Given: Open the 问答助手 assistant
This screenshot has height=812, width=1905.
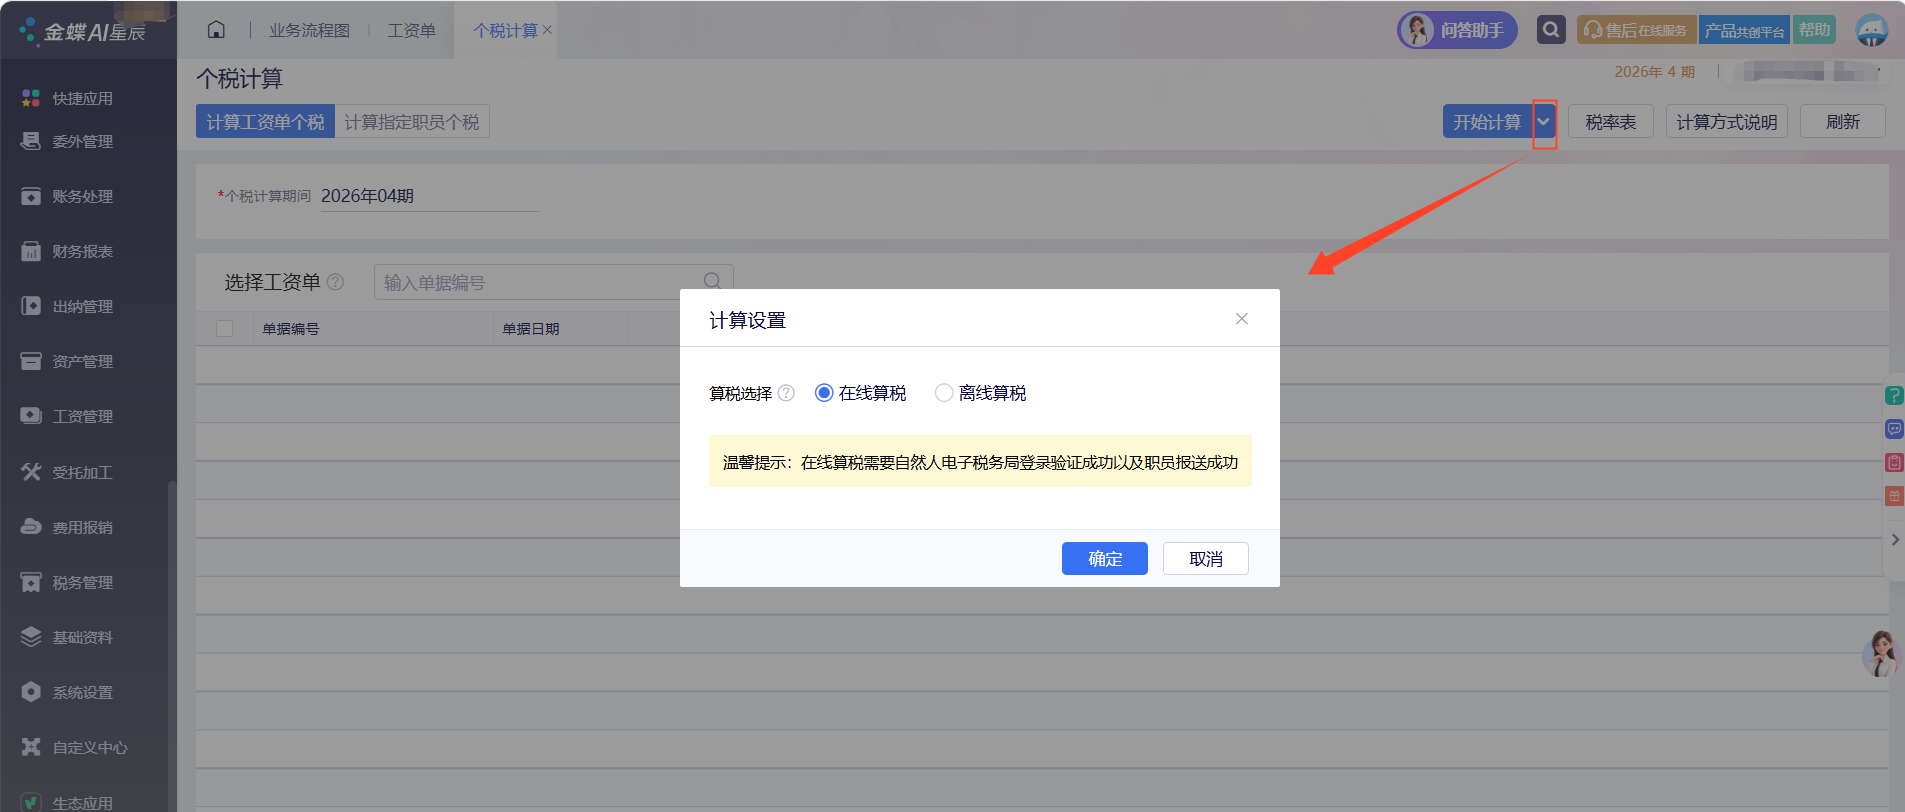Looking at the screenshot, I should coord(1457,30).
